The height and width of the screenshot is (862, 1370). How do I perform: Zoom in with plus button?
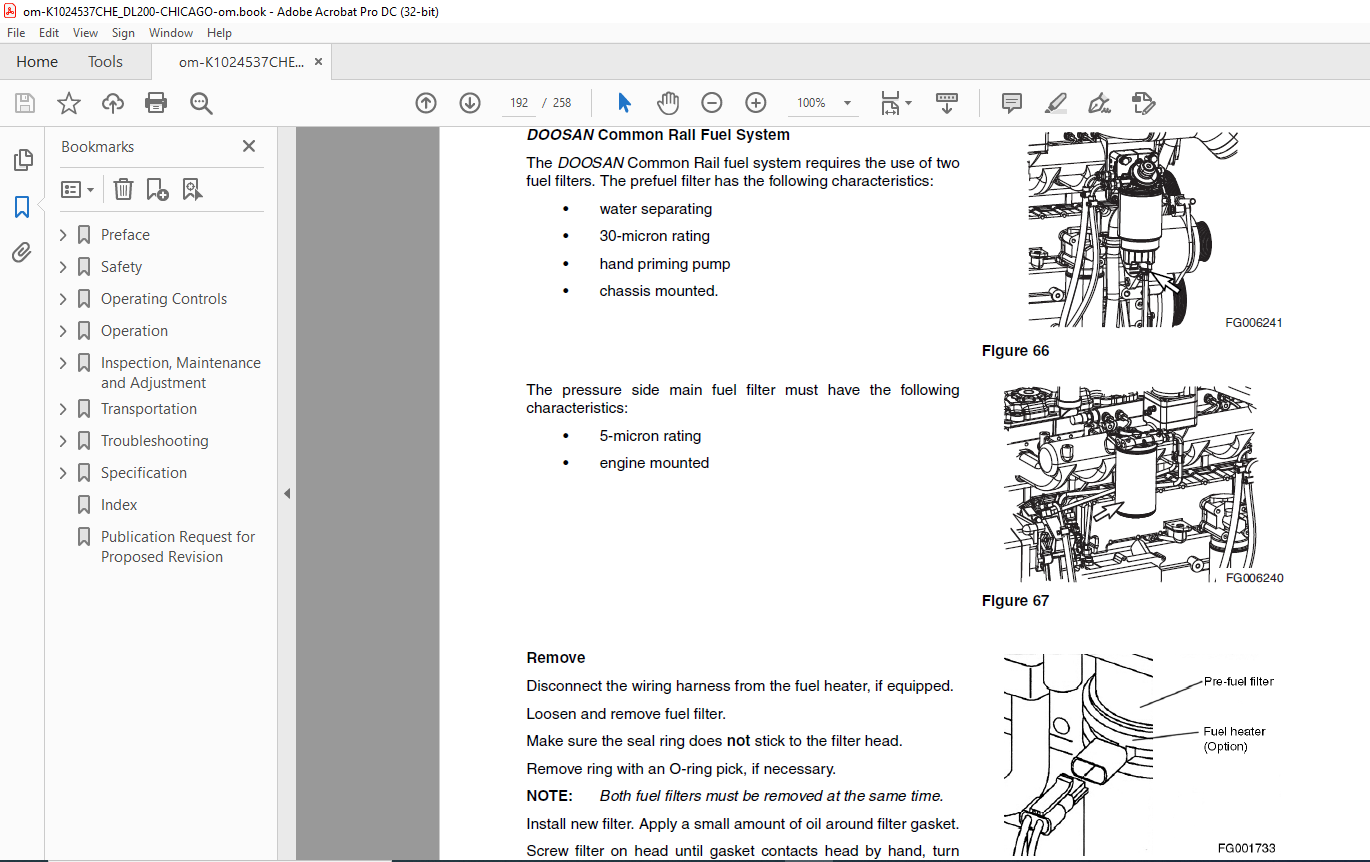click(756, 103)
